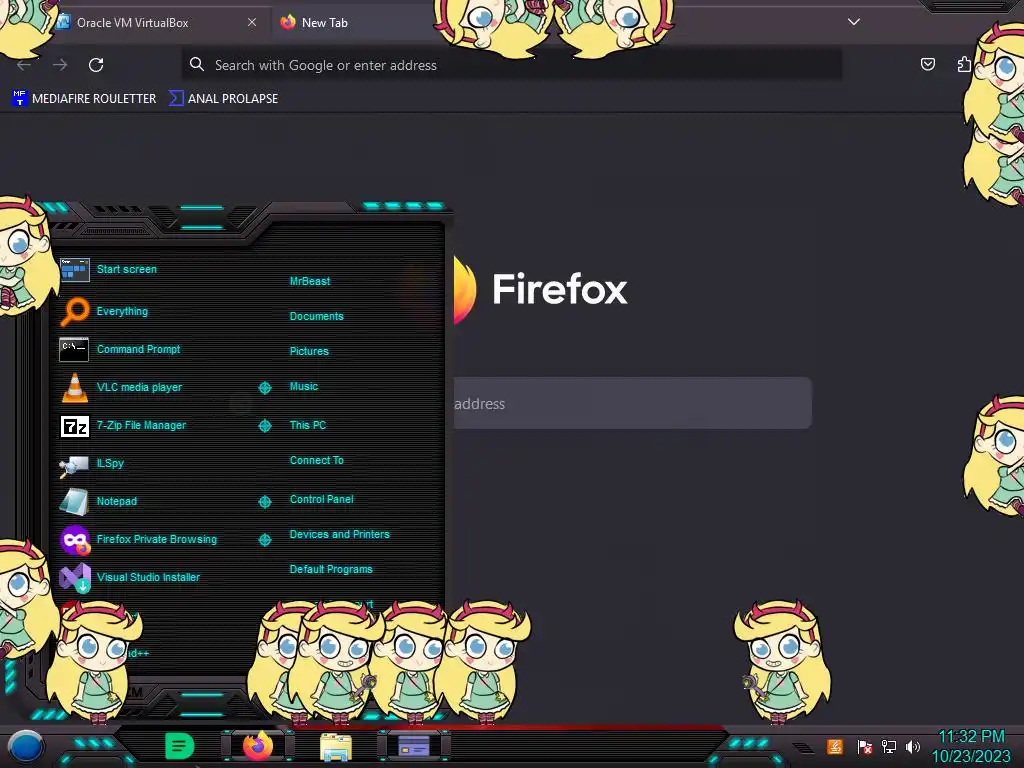This screenshot has width=1024, height=768.
Task: Open the MEDIAFIRE ROULETTER bookmark
Action: click(84, 99)
